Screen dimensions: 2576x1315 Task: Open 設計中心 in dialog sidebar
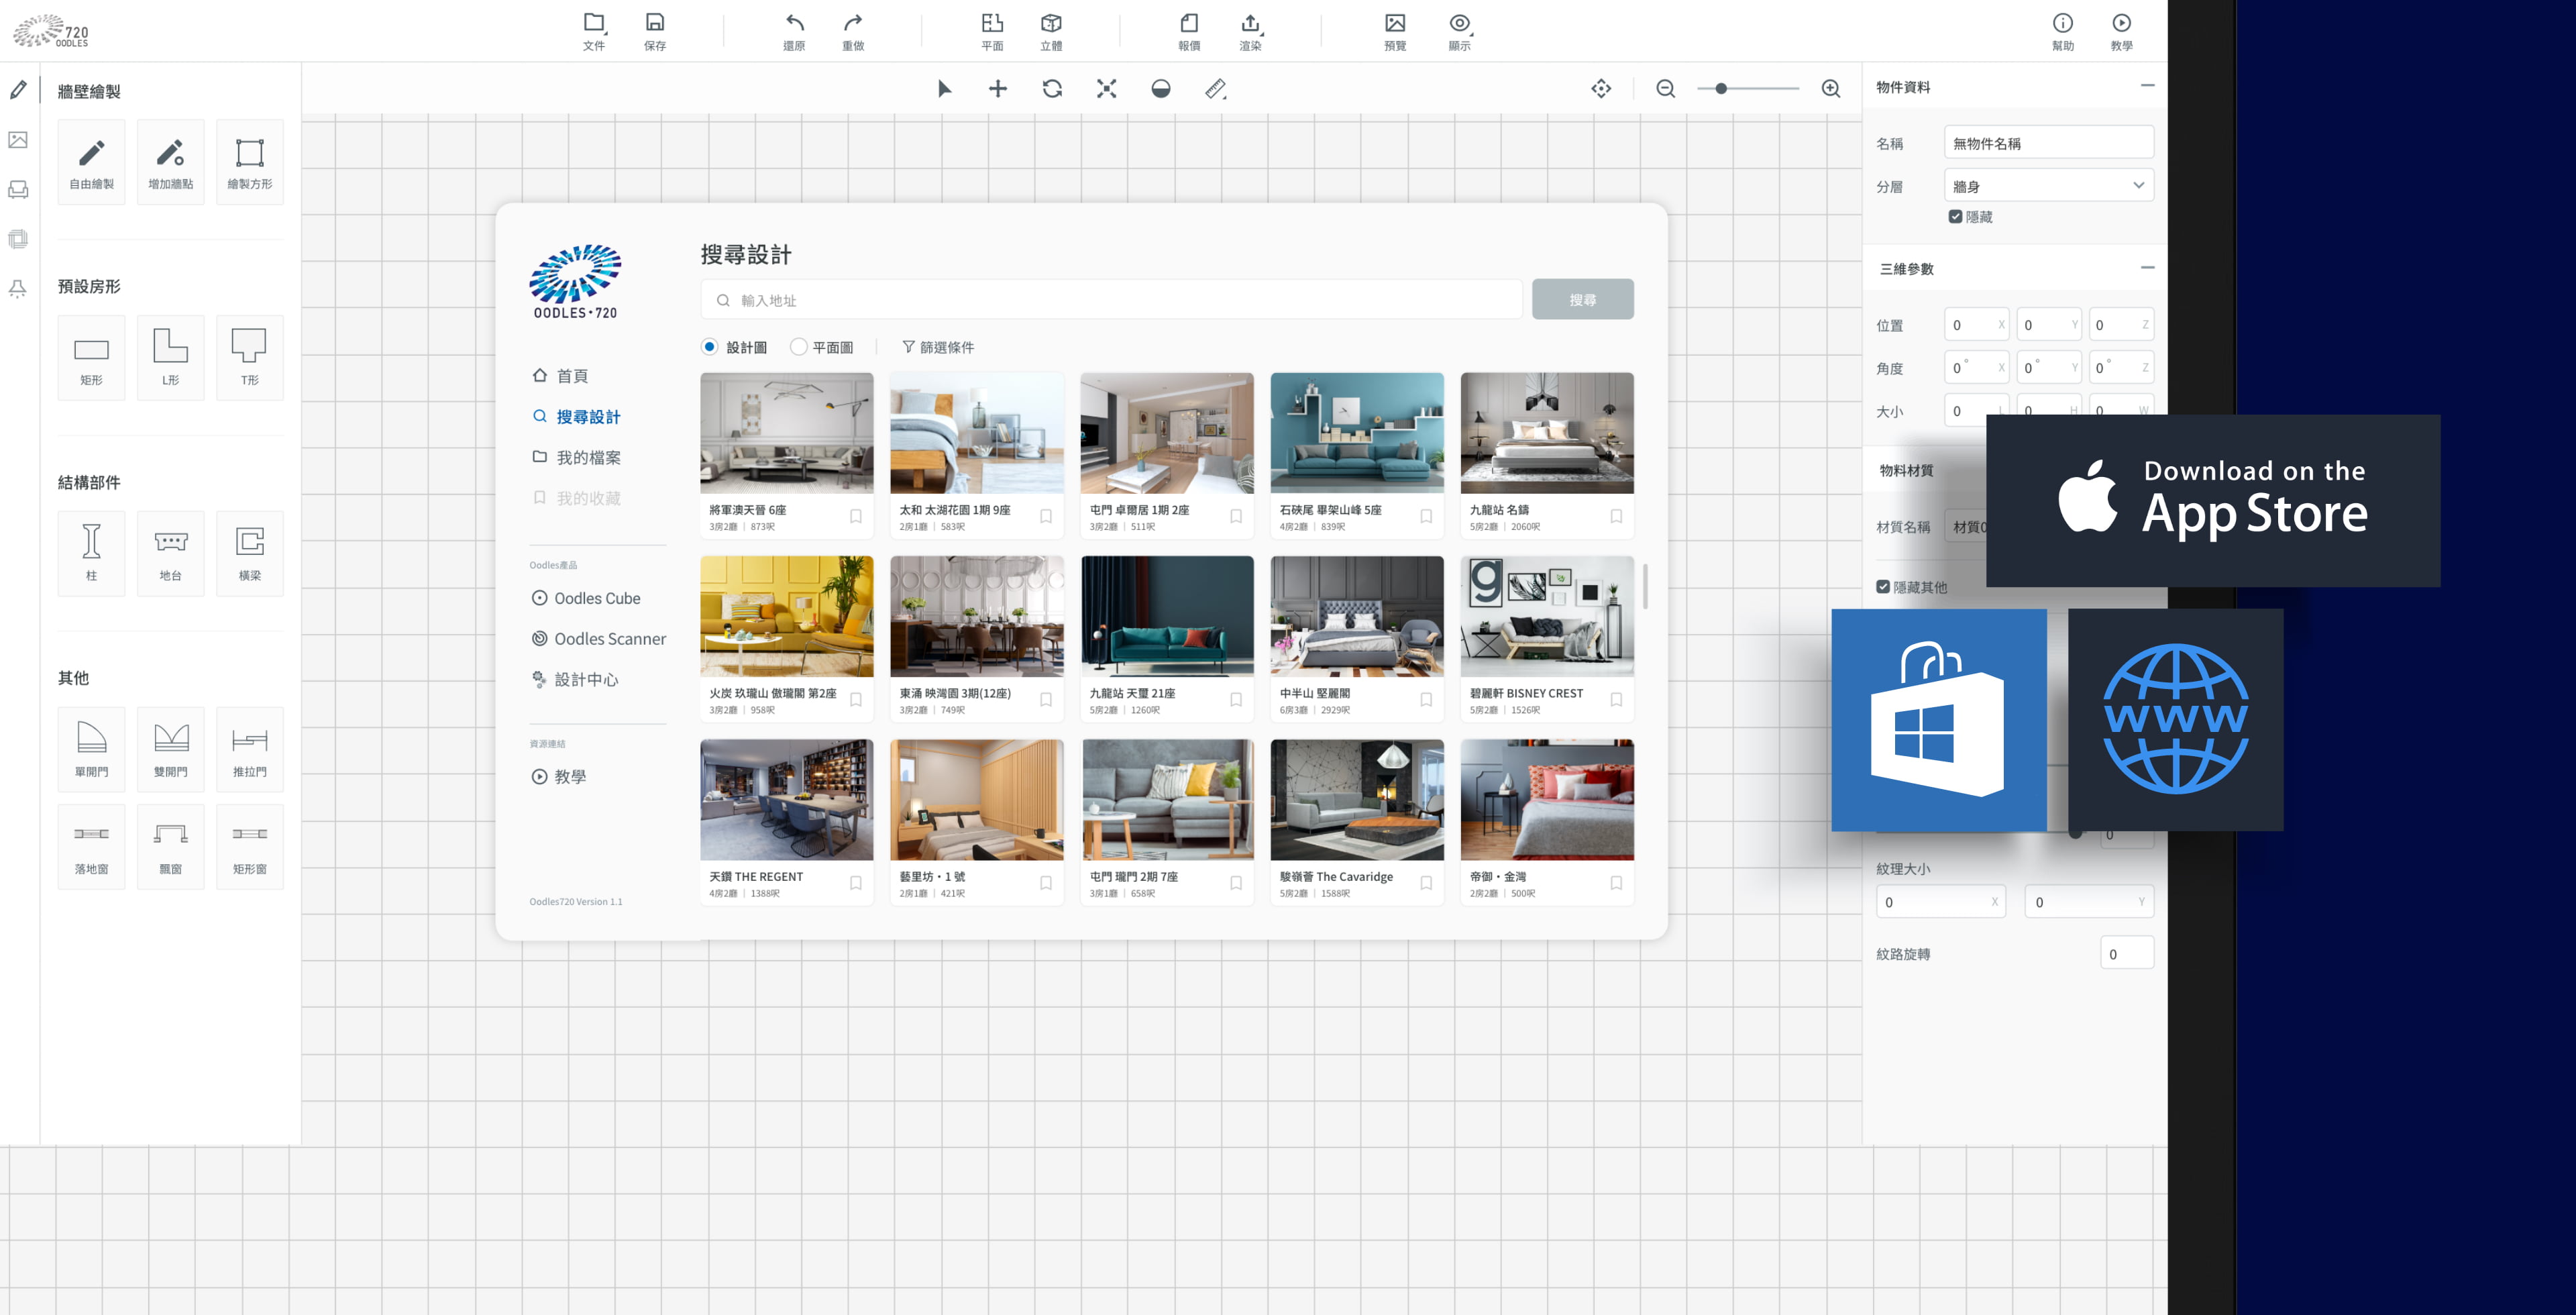pos(575,680)
